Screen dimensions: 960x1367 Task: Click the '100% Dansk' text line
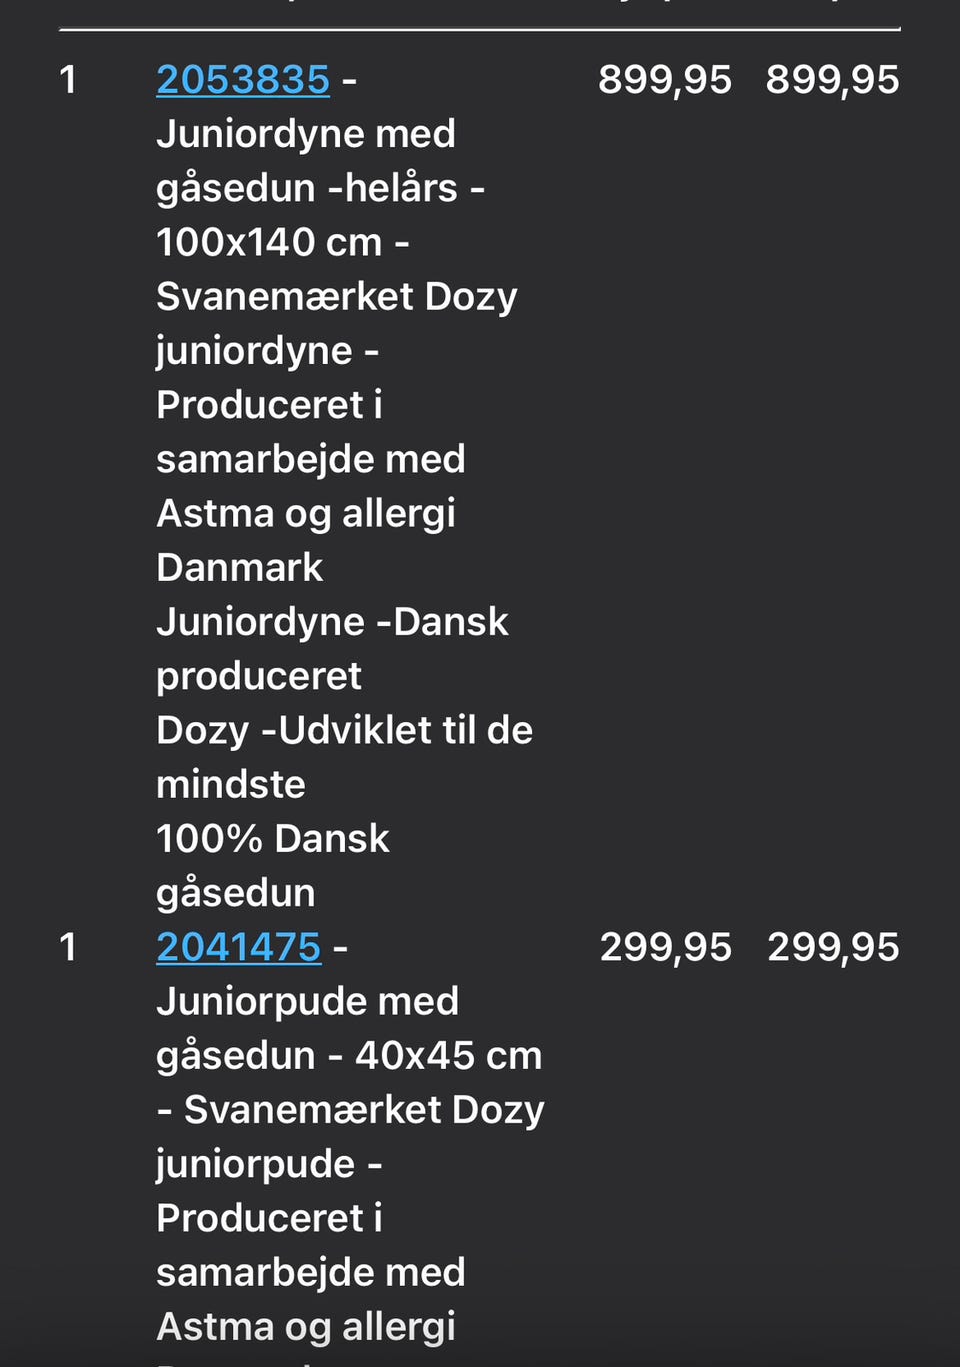273,838
